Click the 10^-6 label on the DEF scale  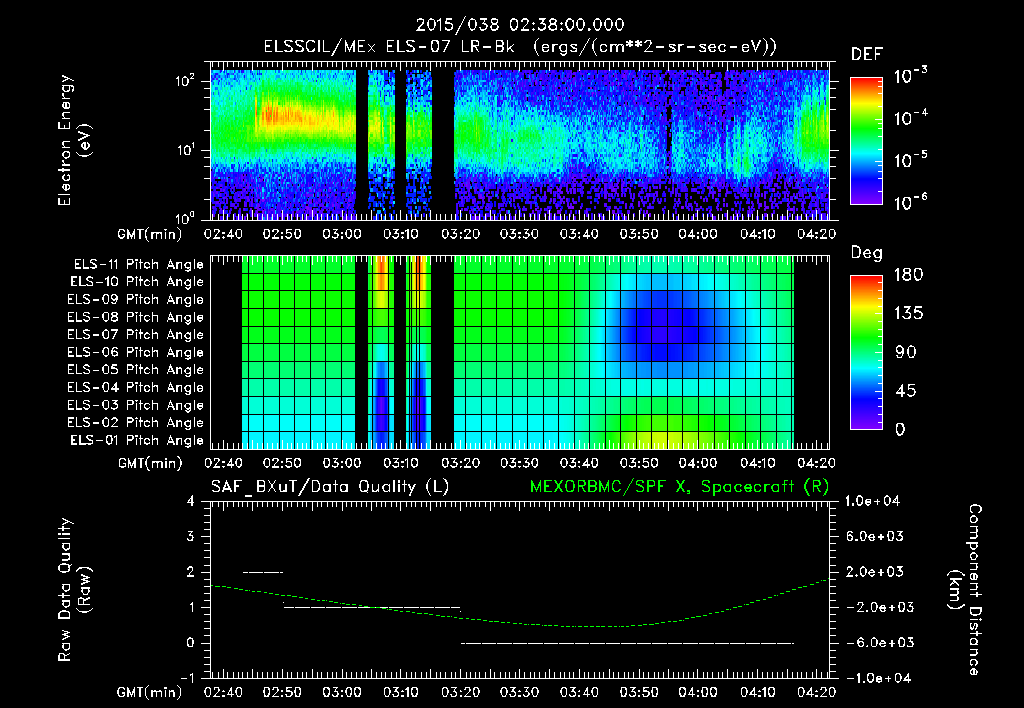point(910,202)
